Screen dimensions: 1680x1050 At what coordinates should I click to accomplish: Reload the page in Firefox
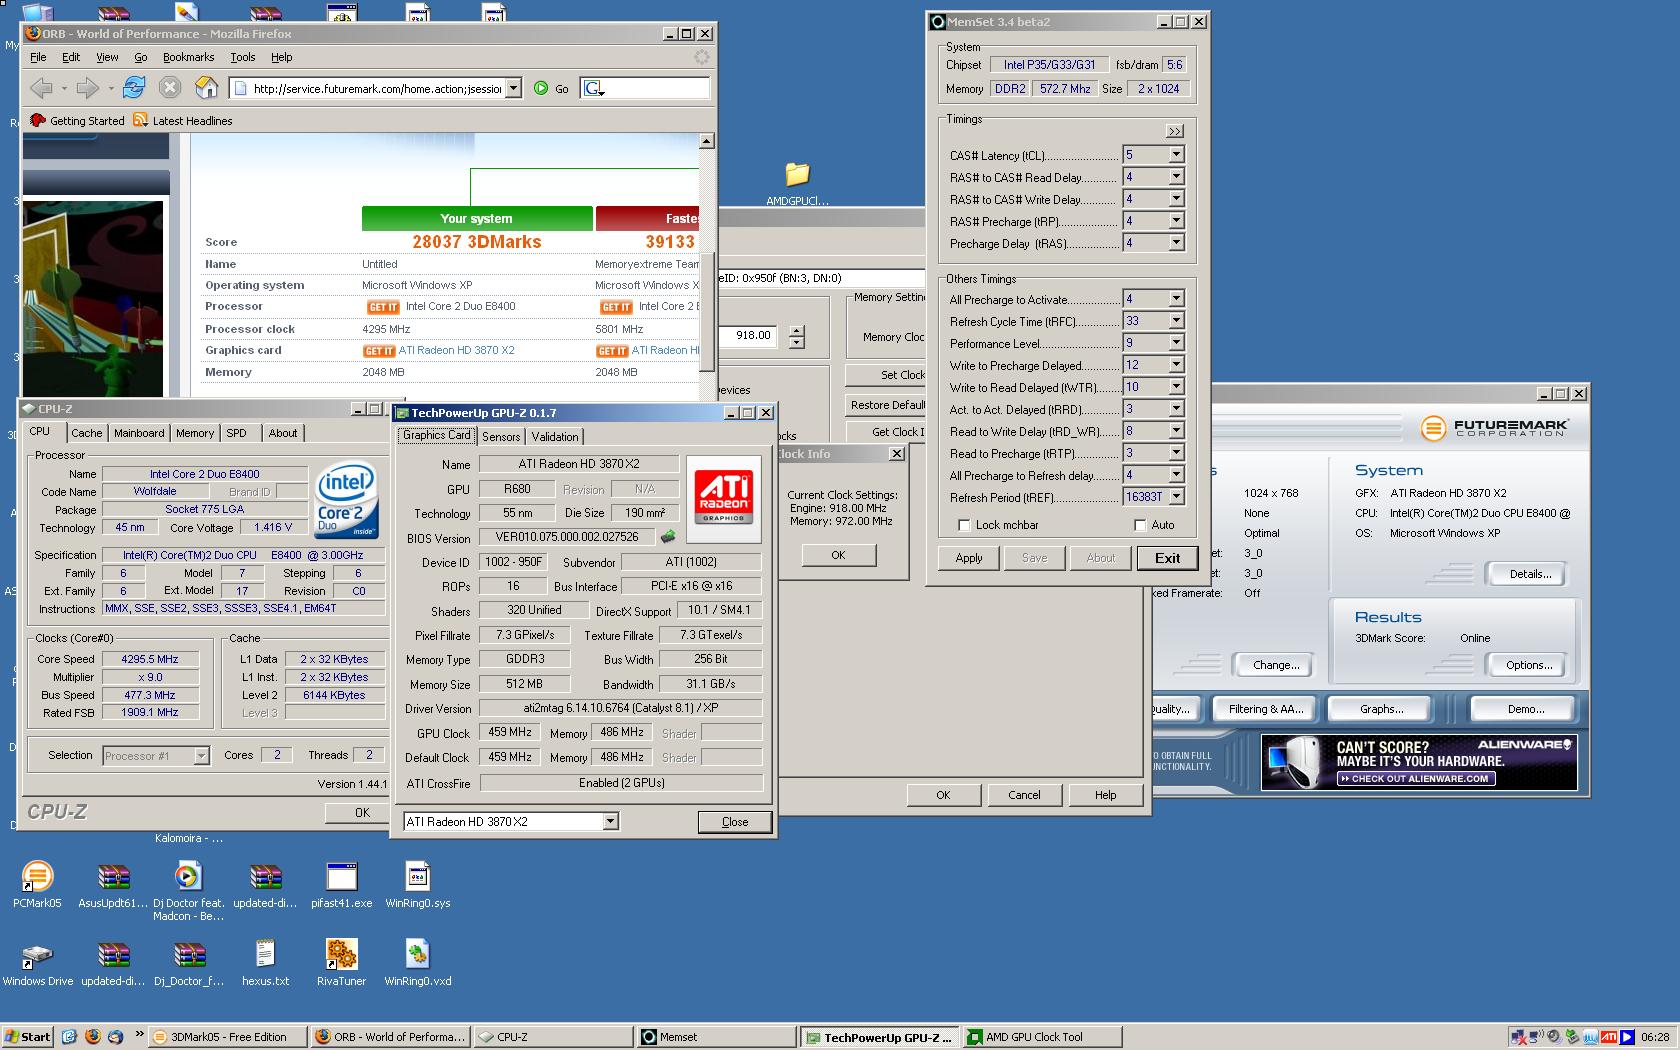point(133,88)
